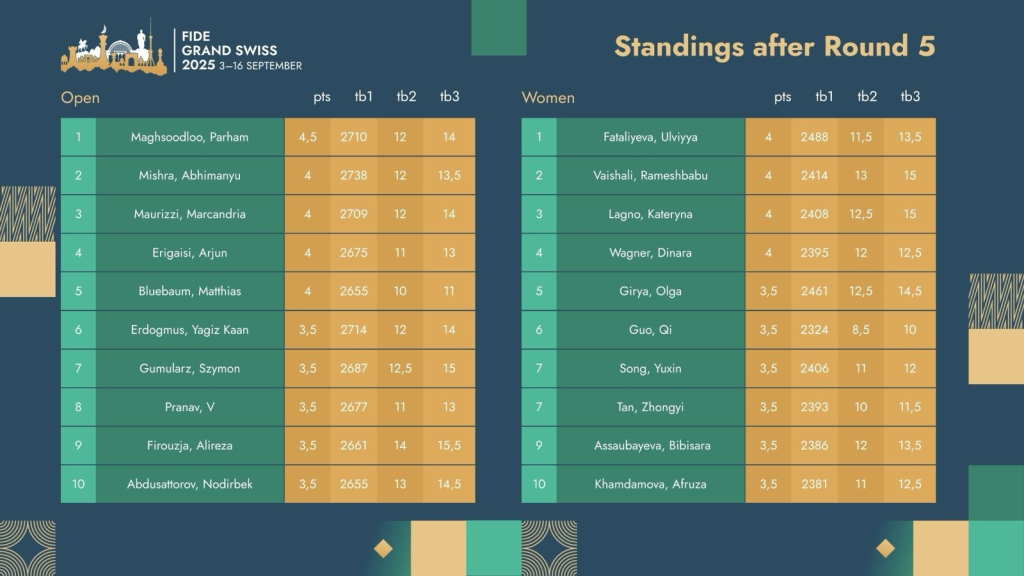Click Erigaisi, Arjun's name
The image size is (1024, 576).
[190, 253]
